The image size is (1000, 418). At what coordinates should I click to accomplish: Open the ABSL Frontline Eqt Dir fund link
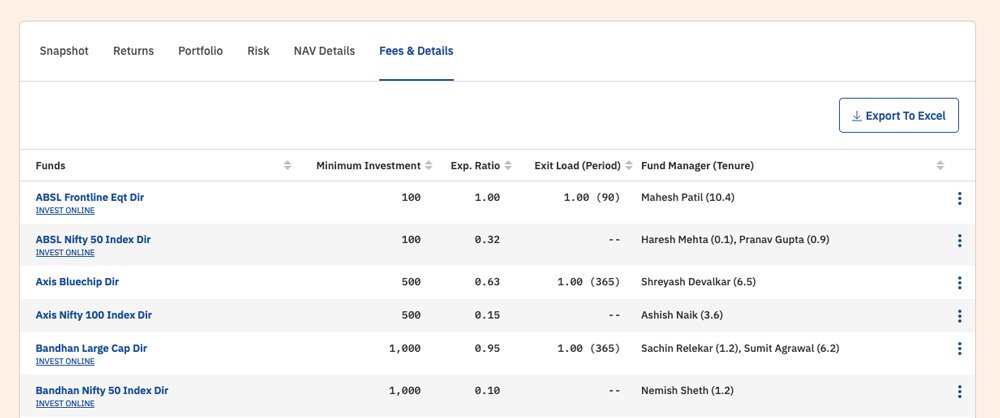tap(90, 197)
